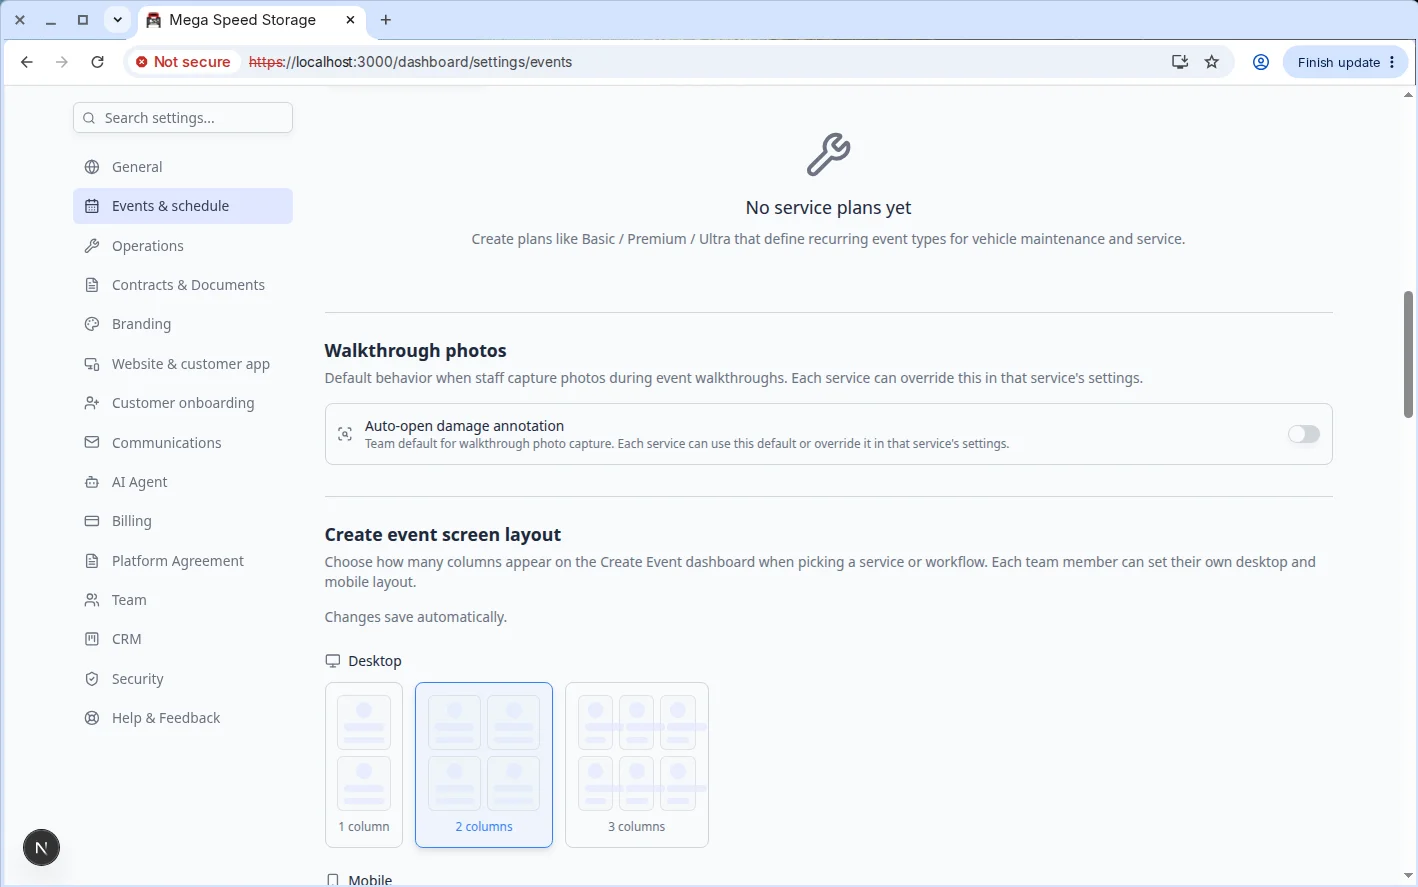Click the globe icon next to General
Viewport: 1418px width, 887px height.
[92, 167]
